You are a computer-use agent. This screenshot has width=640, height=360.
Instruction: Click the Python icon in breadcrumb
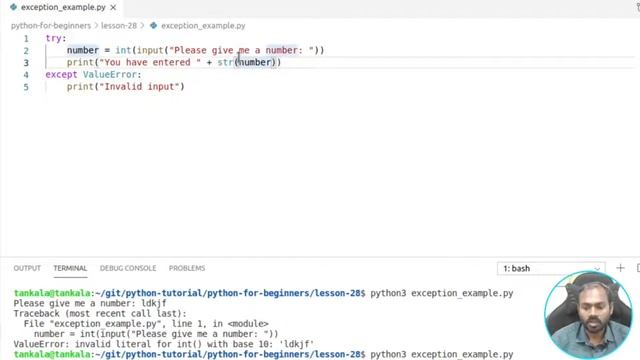(153, 25)
